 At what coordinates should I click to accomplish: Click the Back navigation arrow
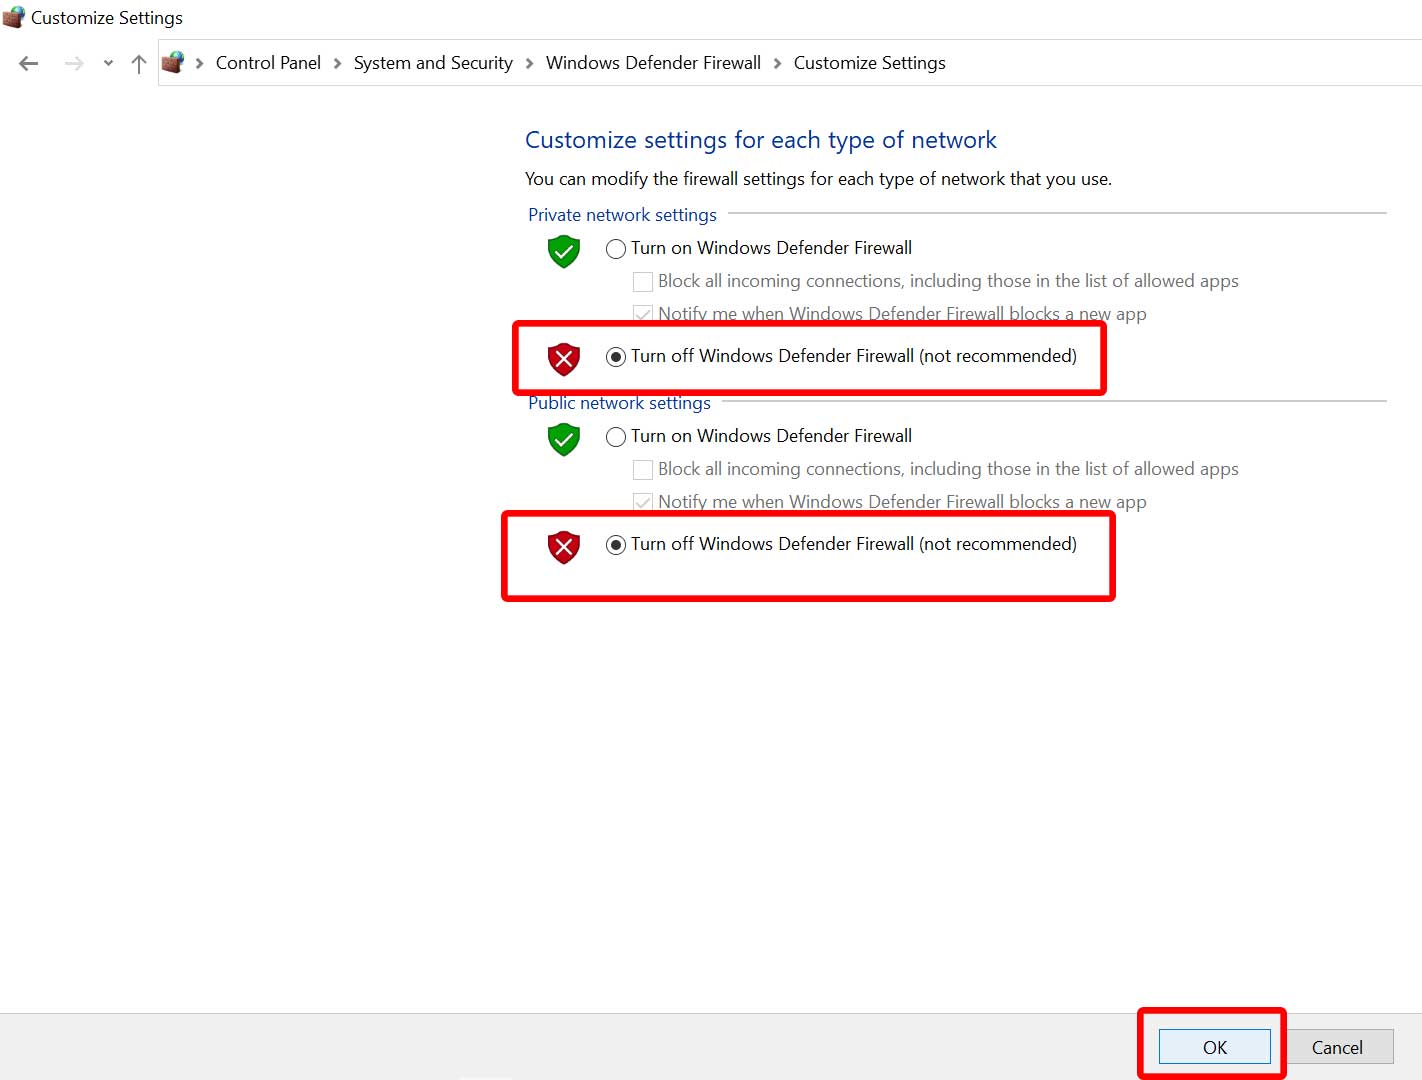(29, 64)
